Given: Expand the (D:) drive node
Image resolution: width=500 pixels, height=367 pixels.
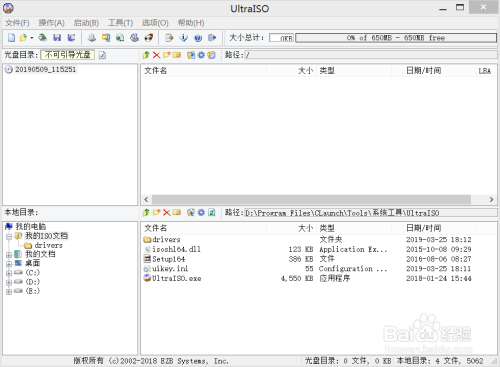Looking at the screenshot, I should (9, 282).
